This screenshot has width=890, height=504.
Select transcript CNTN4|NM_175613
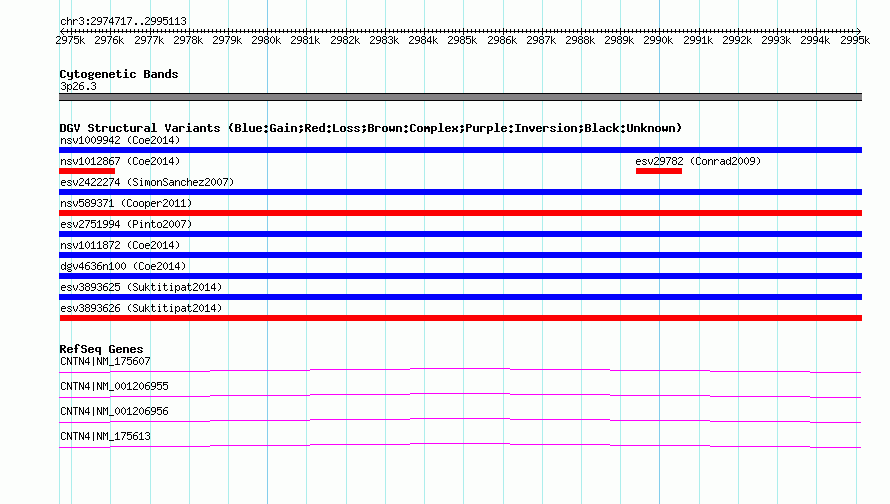(x=105, y=436)
